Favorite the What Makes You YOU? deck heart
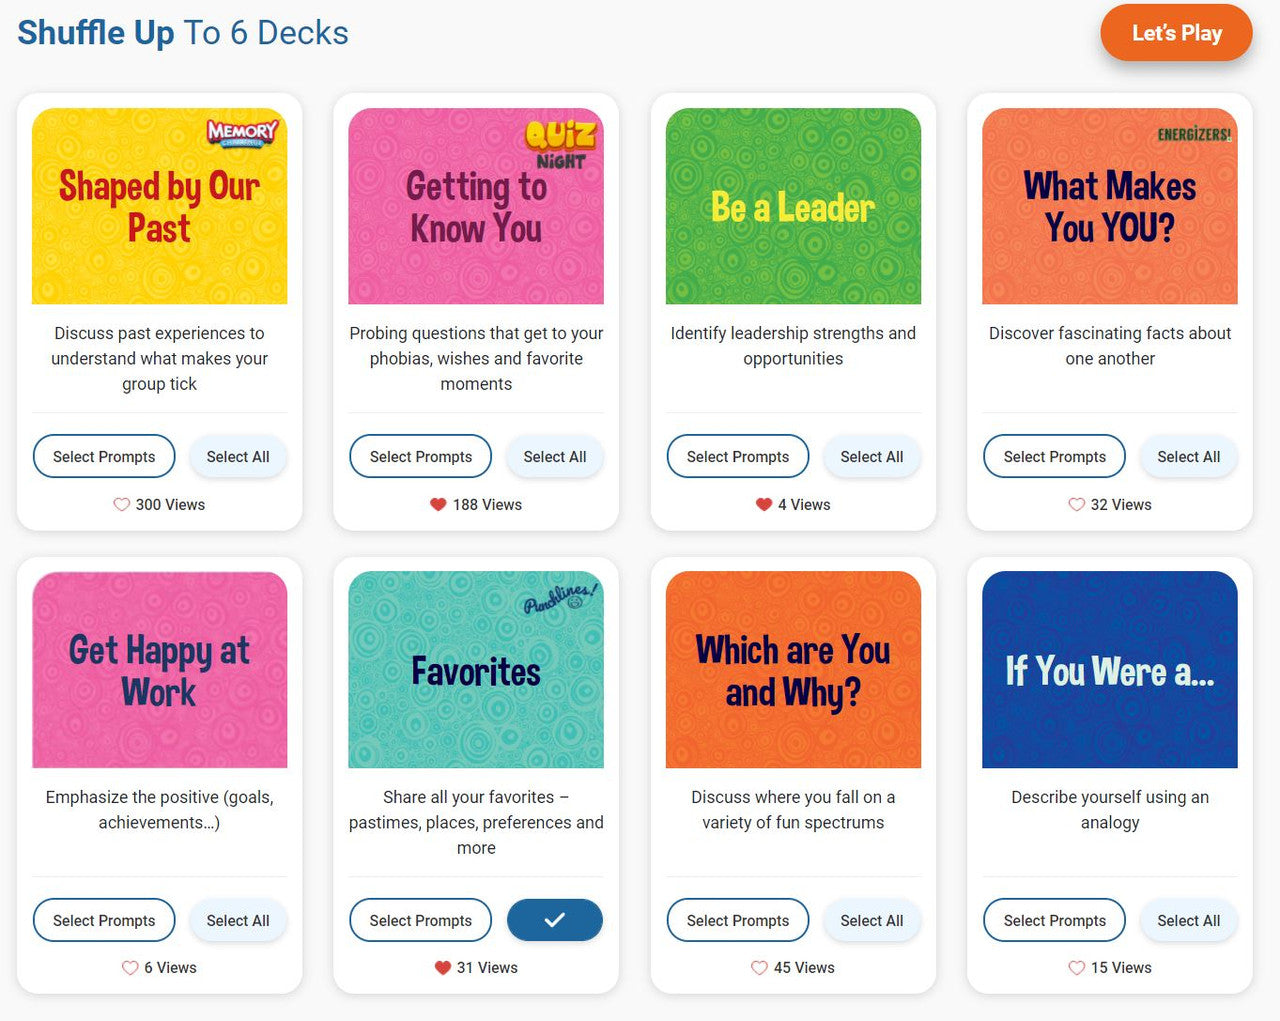Viewport: 1280px width, 1021px height. [x=1076, y=505]
